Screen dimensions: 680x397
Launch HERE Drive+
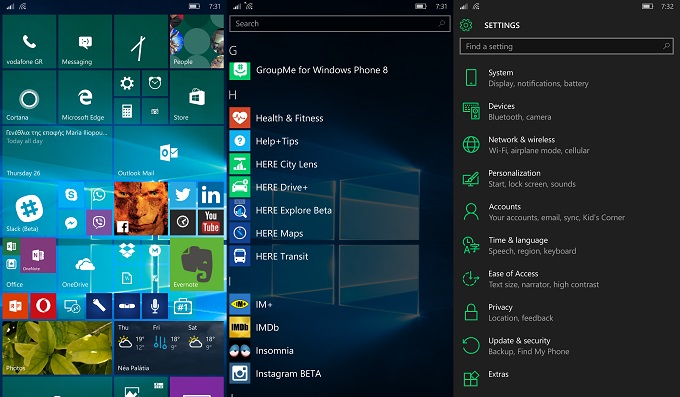point(269,187)
